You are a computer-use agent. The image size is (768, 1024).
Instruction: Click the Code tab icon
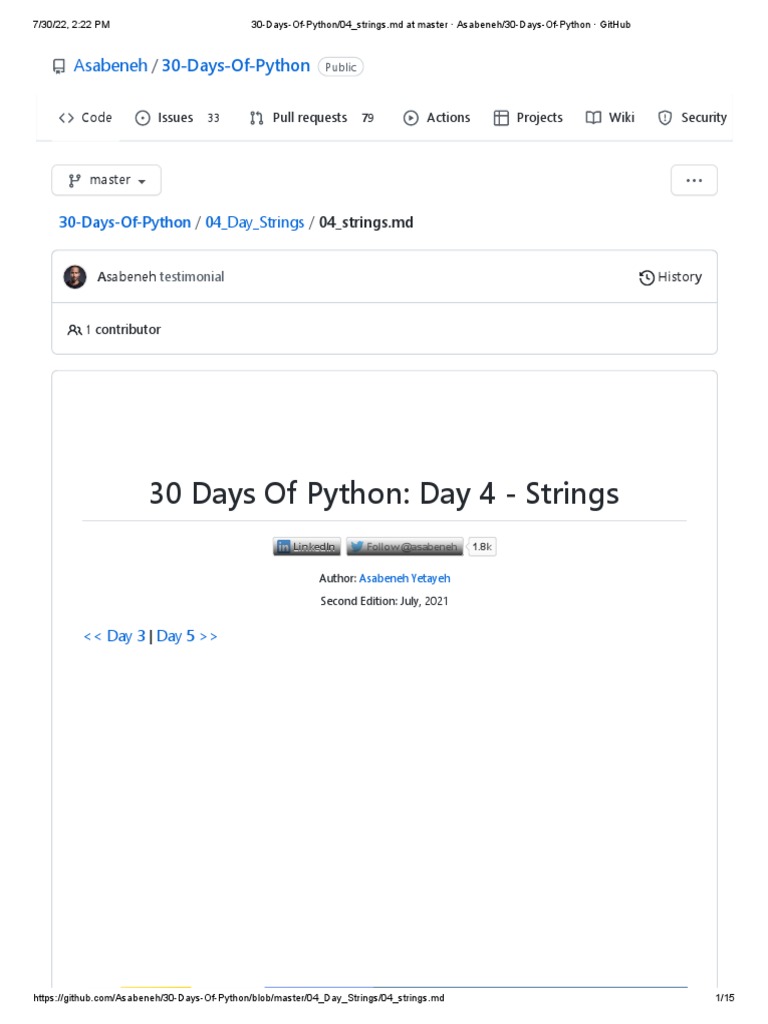tap(67, 118)
